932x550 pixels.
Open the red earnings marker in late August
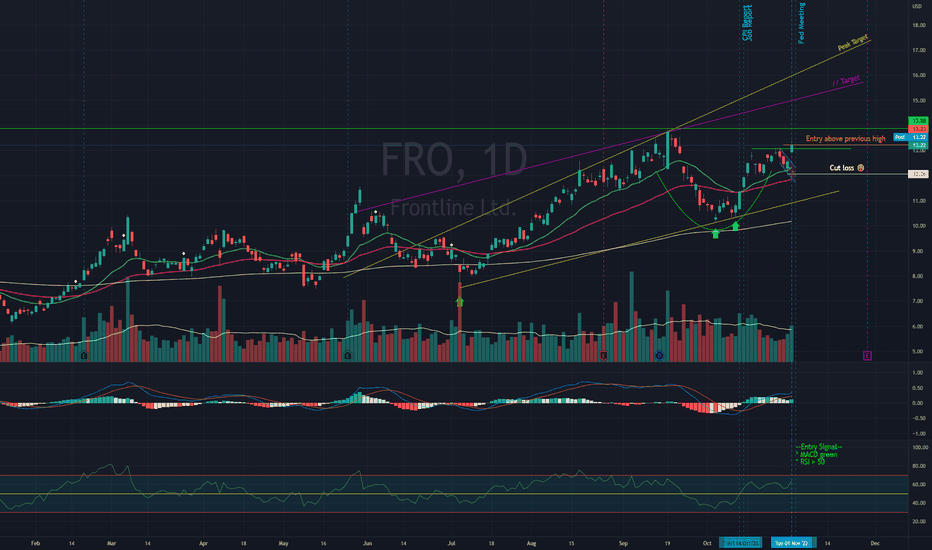603,356
